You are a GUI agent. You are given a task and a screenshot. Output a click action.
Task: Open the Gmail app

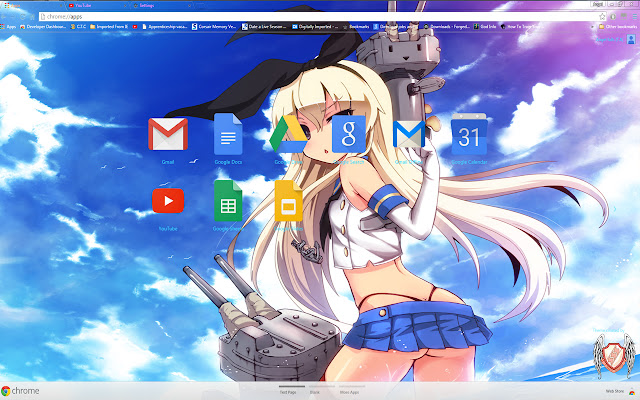click(167, 134)
